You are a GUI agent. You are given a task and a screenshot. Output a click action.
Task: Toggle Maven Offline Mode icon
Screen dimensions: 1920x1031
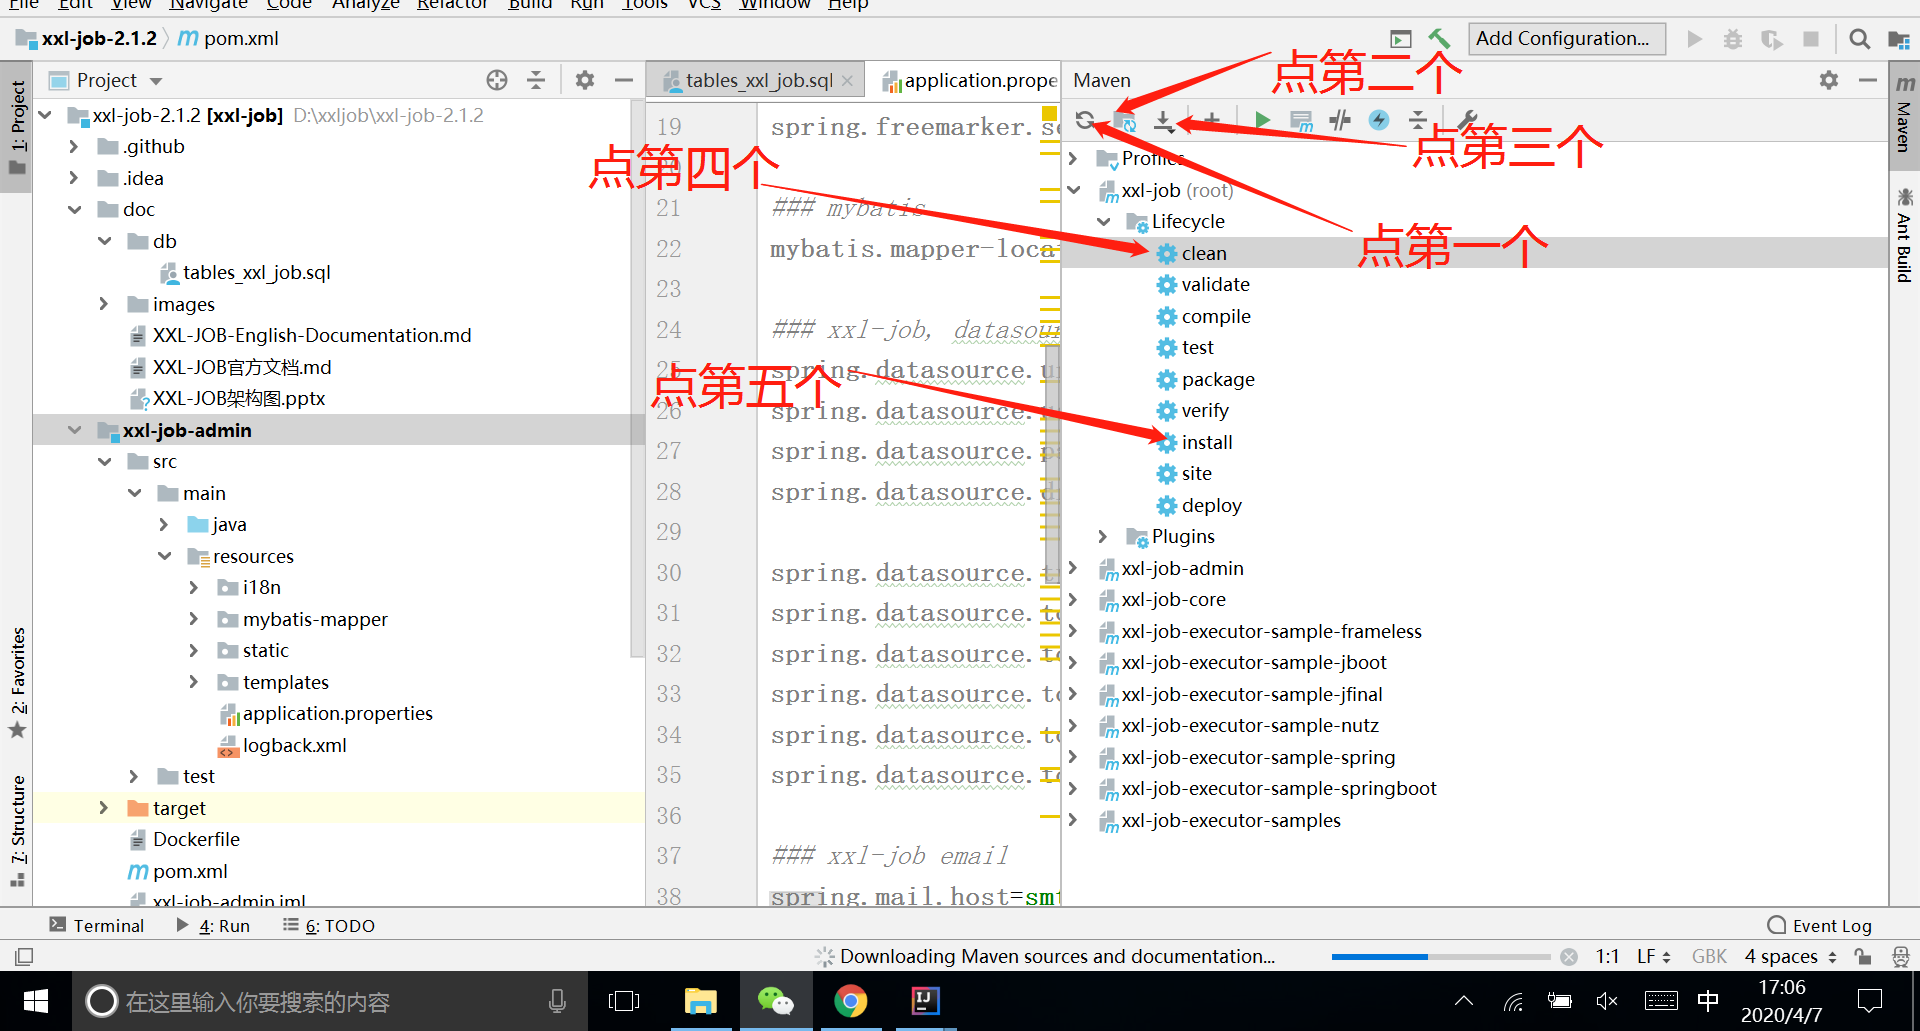click(x=1340, y=121)
